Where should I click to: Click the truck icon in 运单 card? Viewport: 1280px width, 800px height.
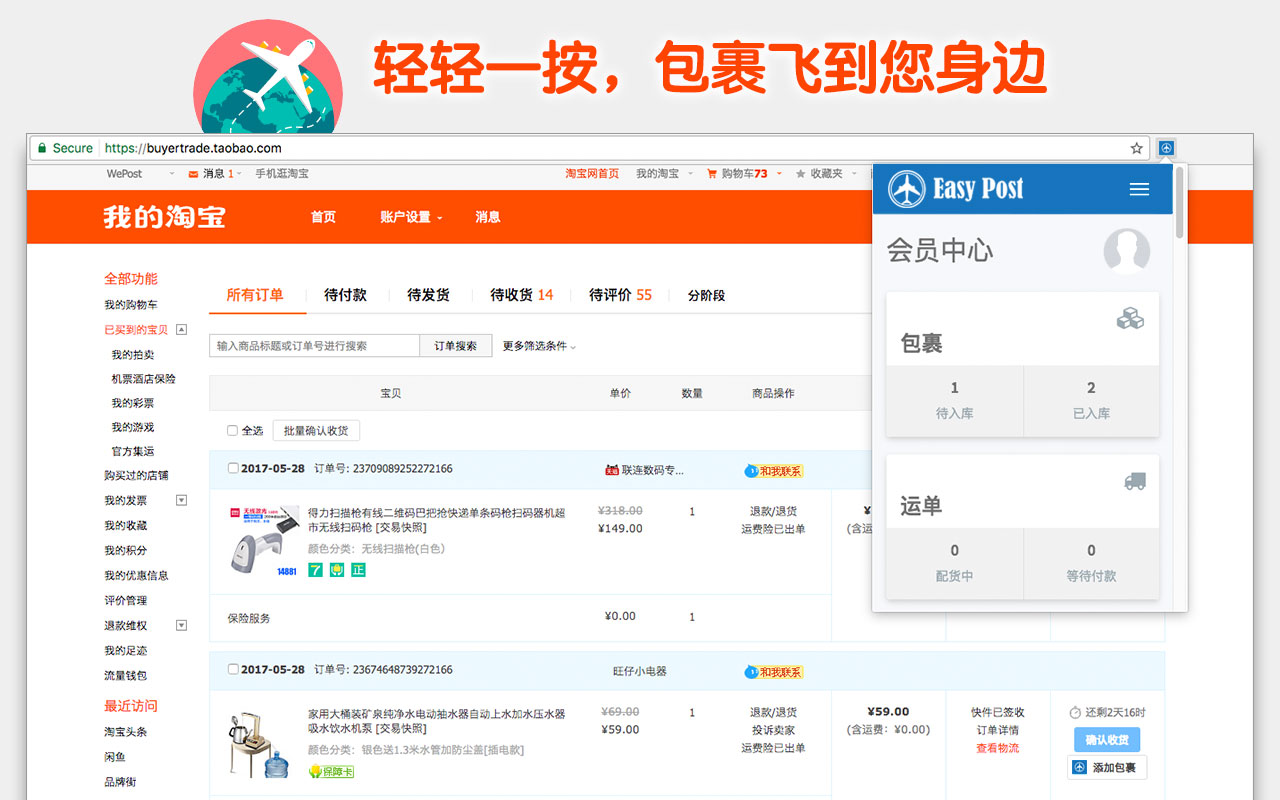click(x=1135, y=482)
